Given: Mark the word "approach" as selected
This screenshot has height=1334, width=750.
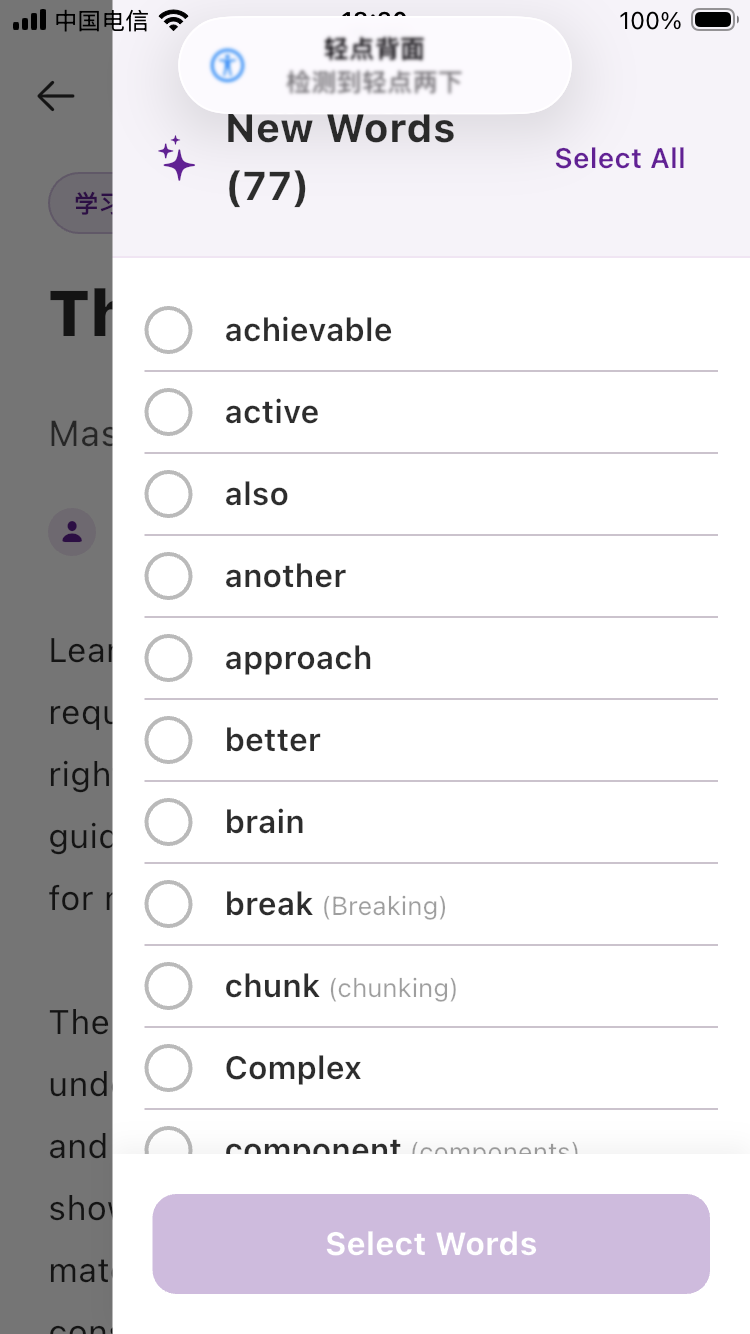Looking at the screenshot, I should 168,658.
